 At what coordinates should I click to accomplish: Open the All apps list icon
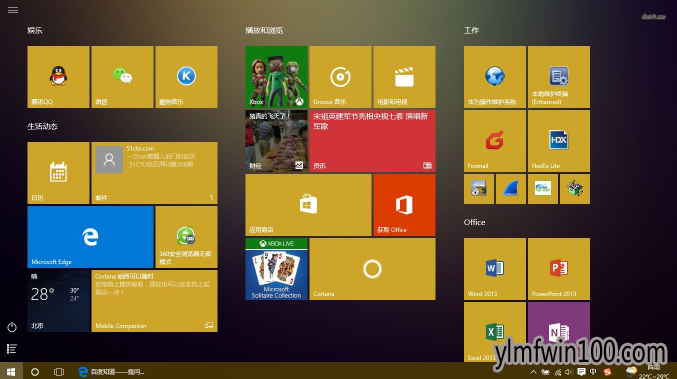coord(12,348)
